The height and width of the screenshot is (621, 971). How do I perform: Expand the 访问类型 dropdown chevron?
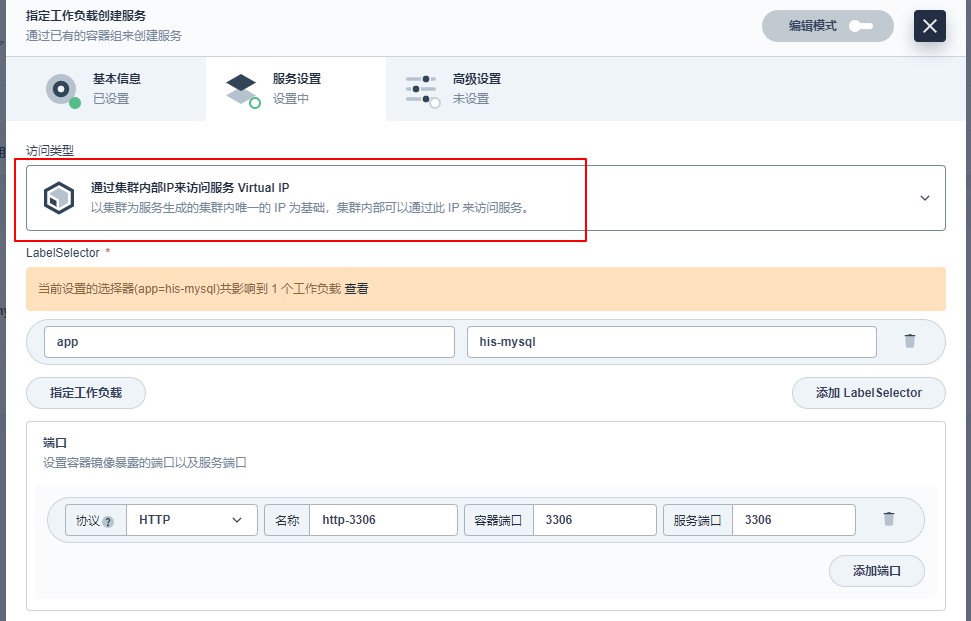click(925, 198)
